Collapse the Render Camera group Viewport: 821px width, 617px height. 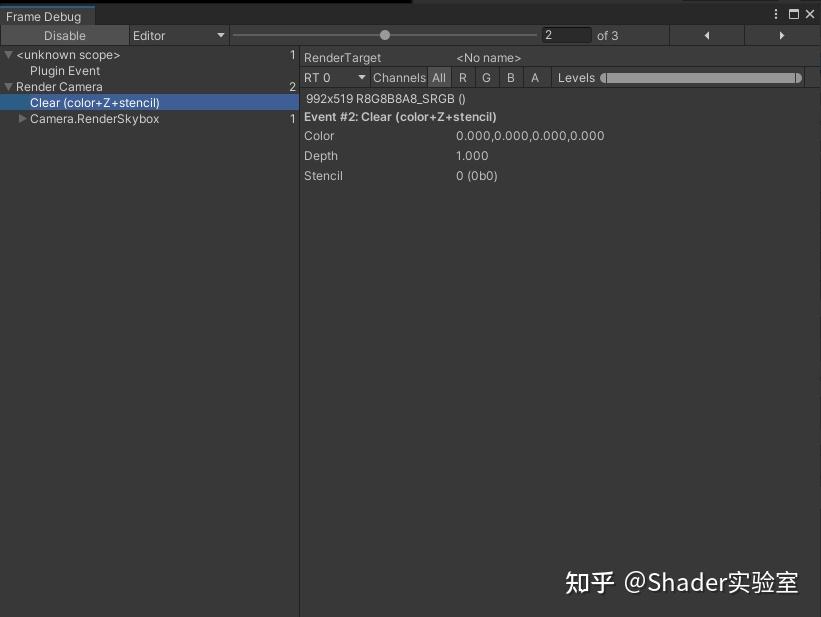(x=8, y=86)
